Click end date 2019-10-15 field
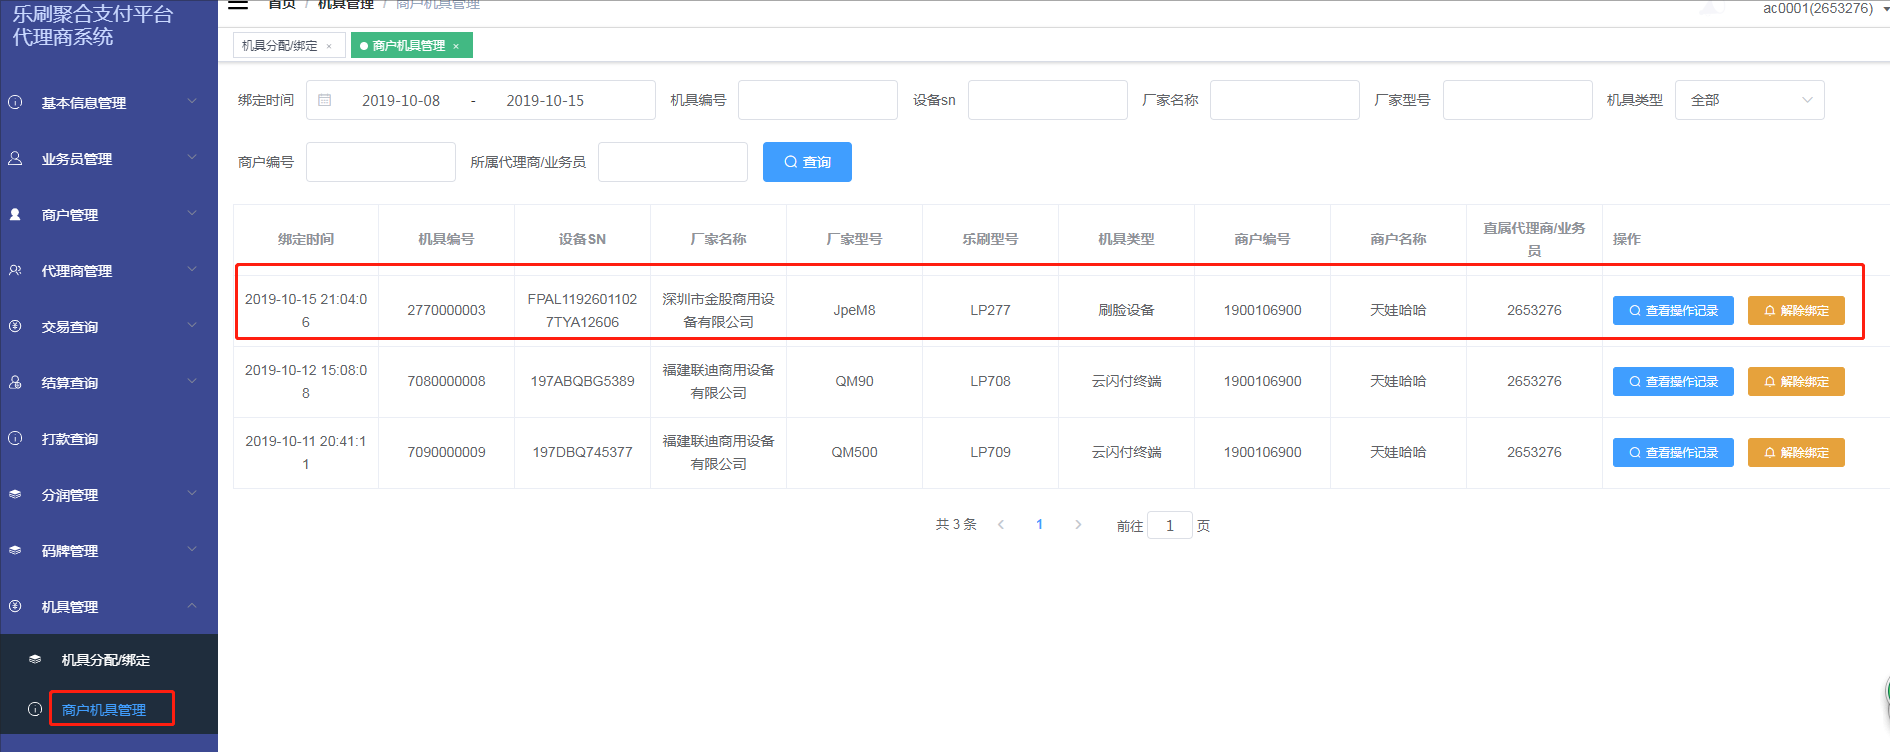 tap(545, 100)
